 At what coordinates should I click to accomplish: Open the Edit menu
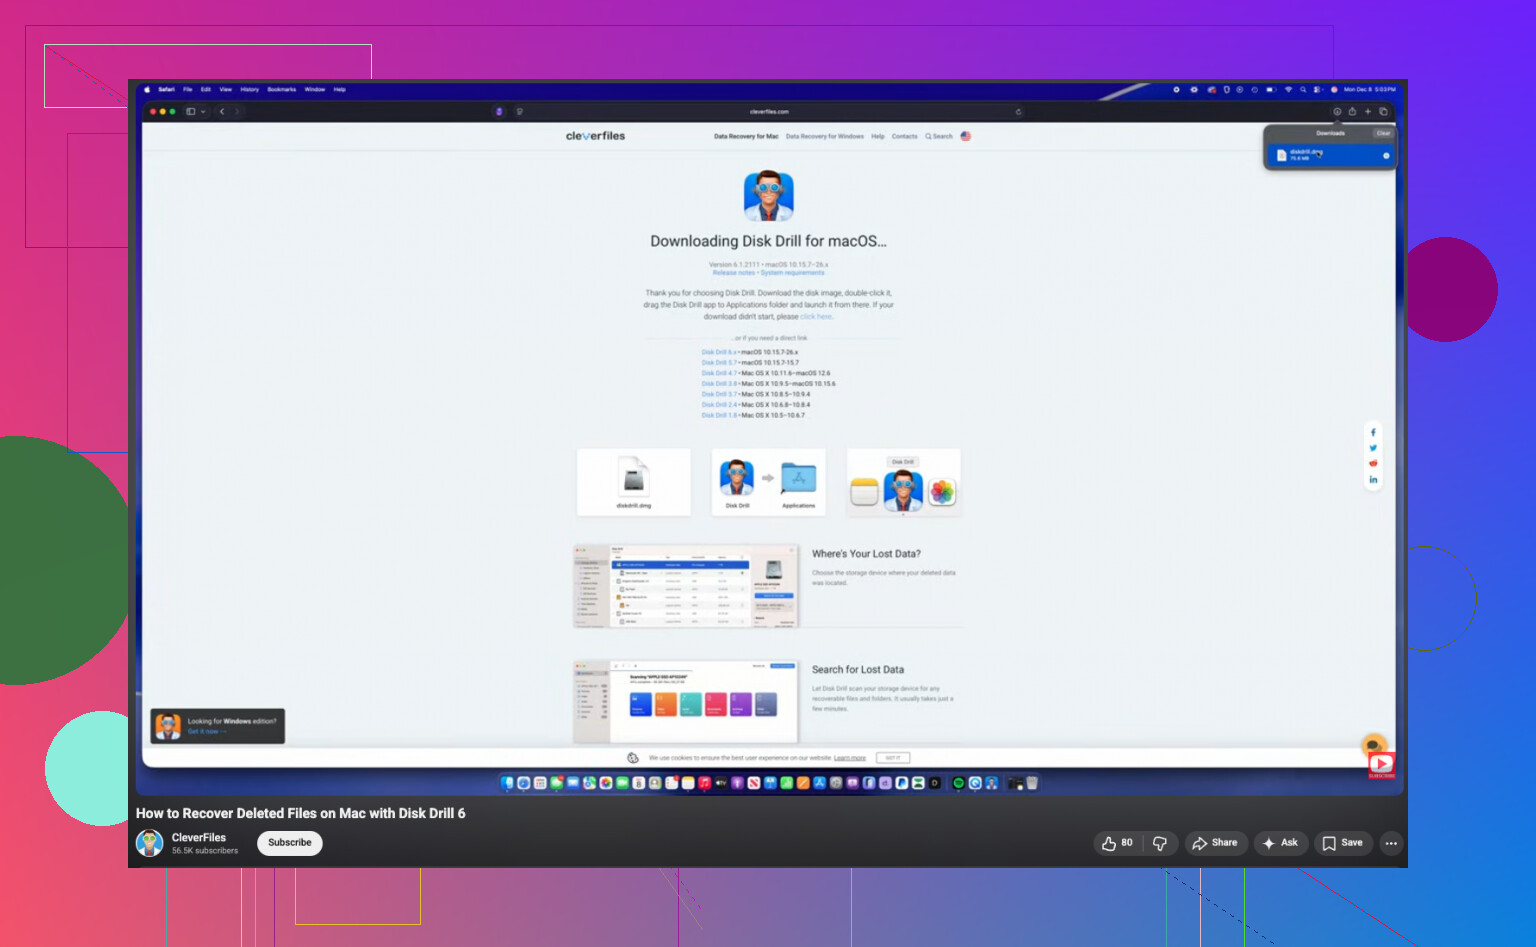click(x=206, y=89)
